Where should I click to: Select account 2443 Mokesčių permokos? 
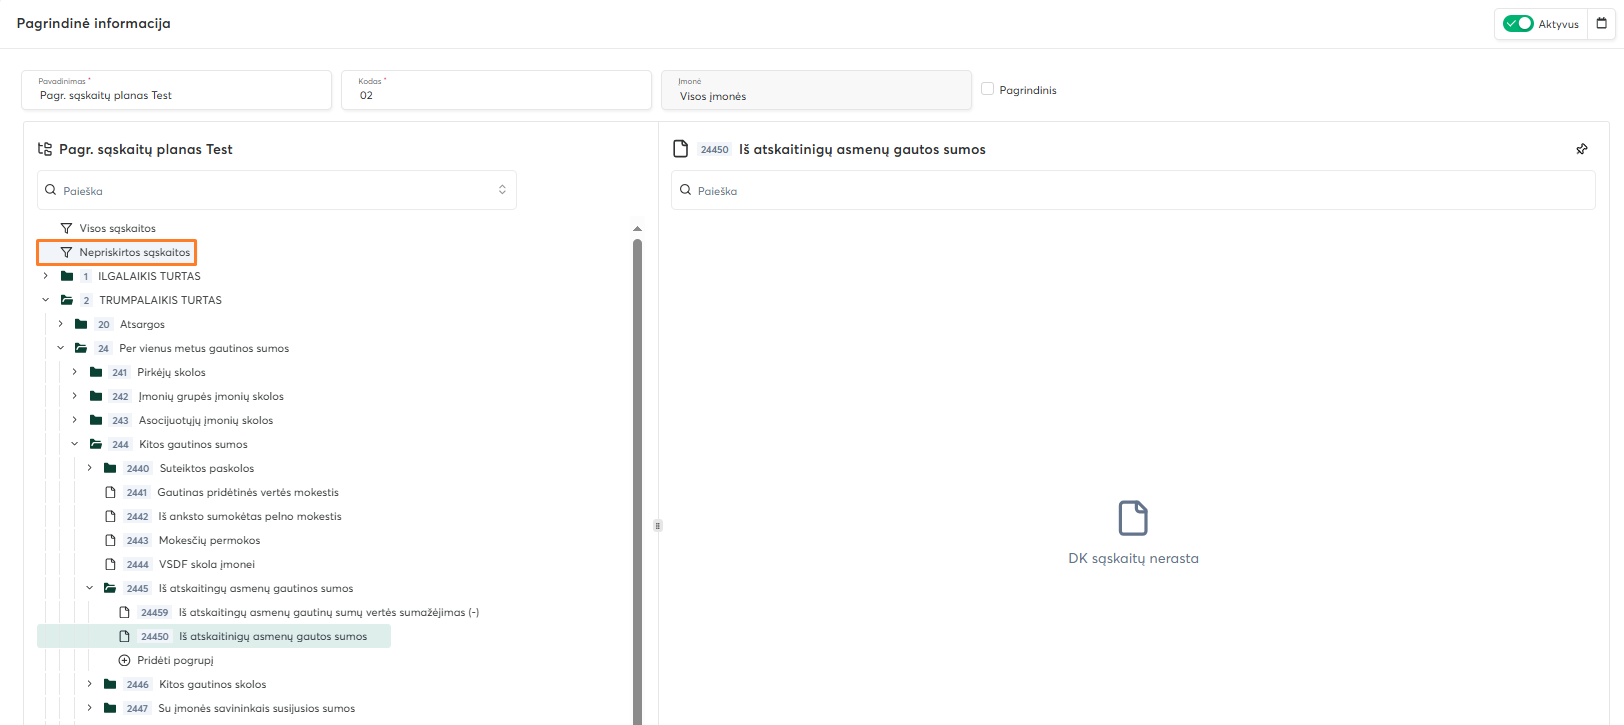point(209,540)
